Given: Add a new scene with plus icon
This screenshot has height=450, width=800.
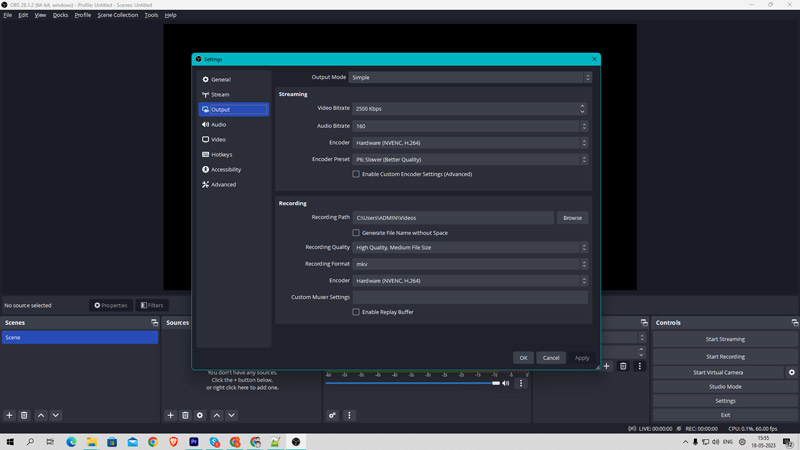Looking at the screenshot, I should [9, 415].
